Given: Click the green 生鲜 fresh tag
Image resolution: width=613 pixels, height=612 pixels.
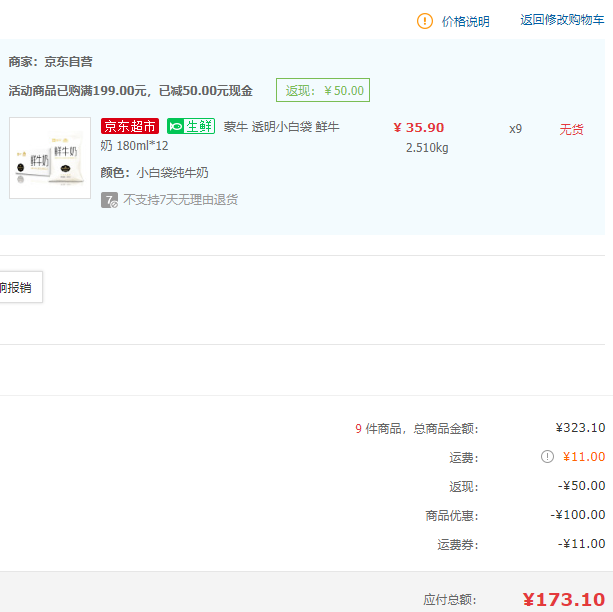Looking at the screenshot, I should click(191, 126).
